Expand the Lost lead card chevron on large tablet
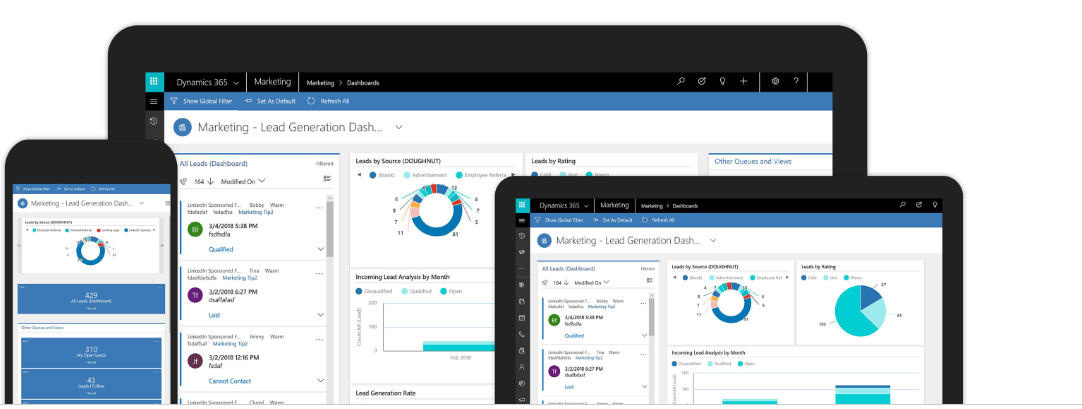 coord(320,315)
